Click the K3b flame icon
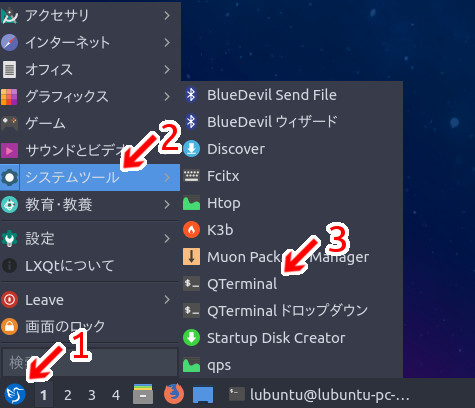 (x=191, y=230)
